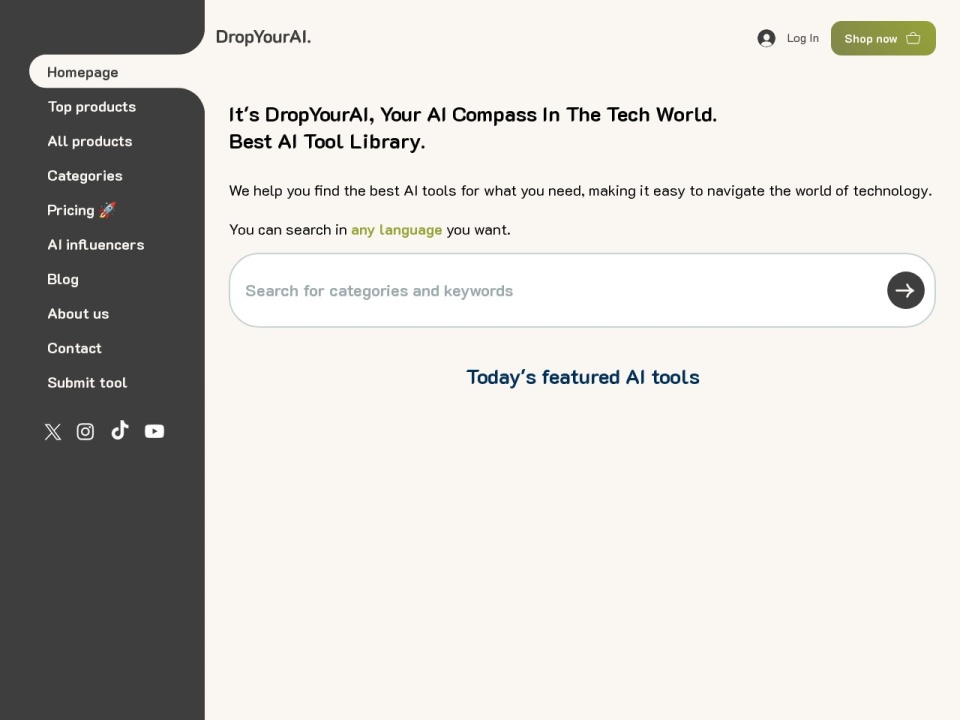The image size is (960, 720).
Task: Click the Log In link
Action: (803, 39)
